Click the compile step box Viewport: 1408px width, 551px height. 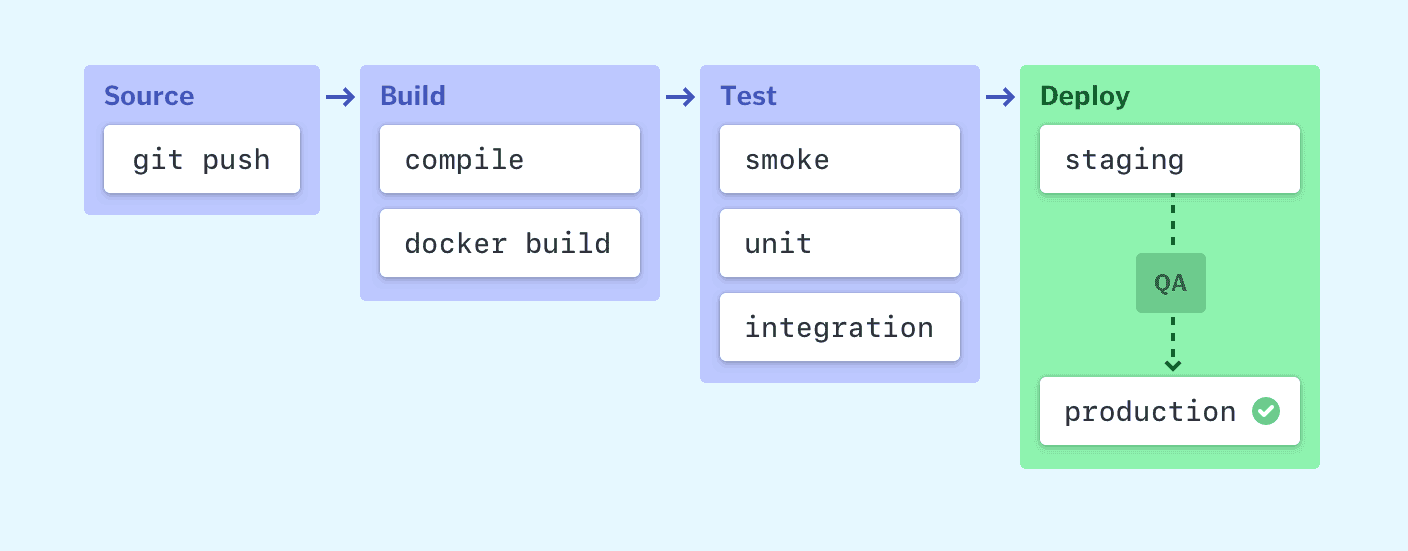(509, 159)
